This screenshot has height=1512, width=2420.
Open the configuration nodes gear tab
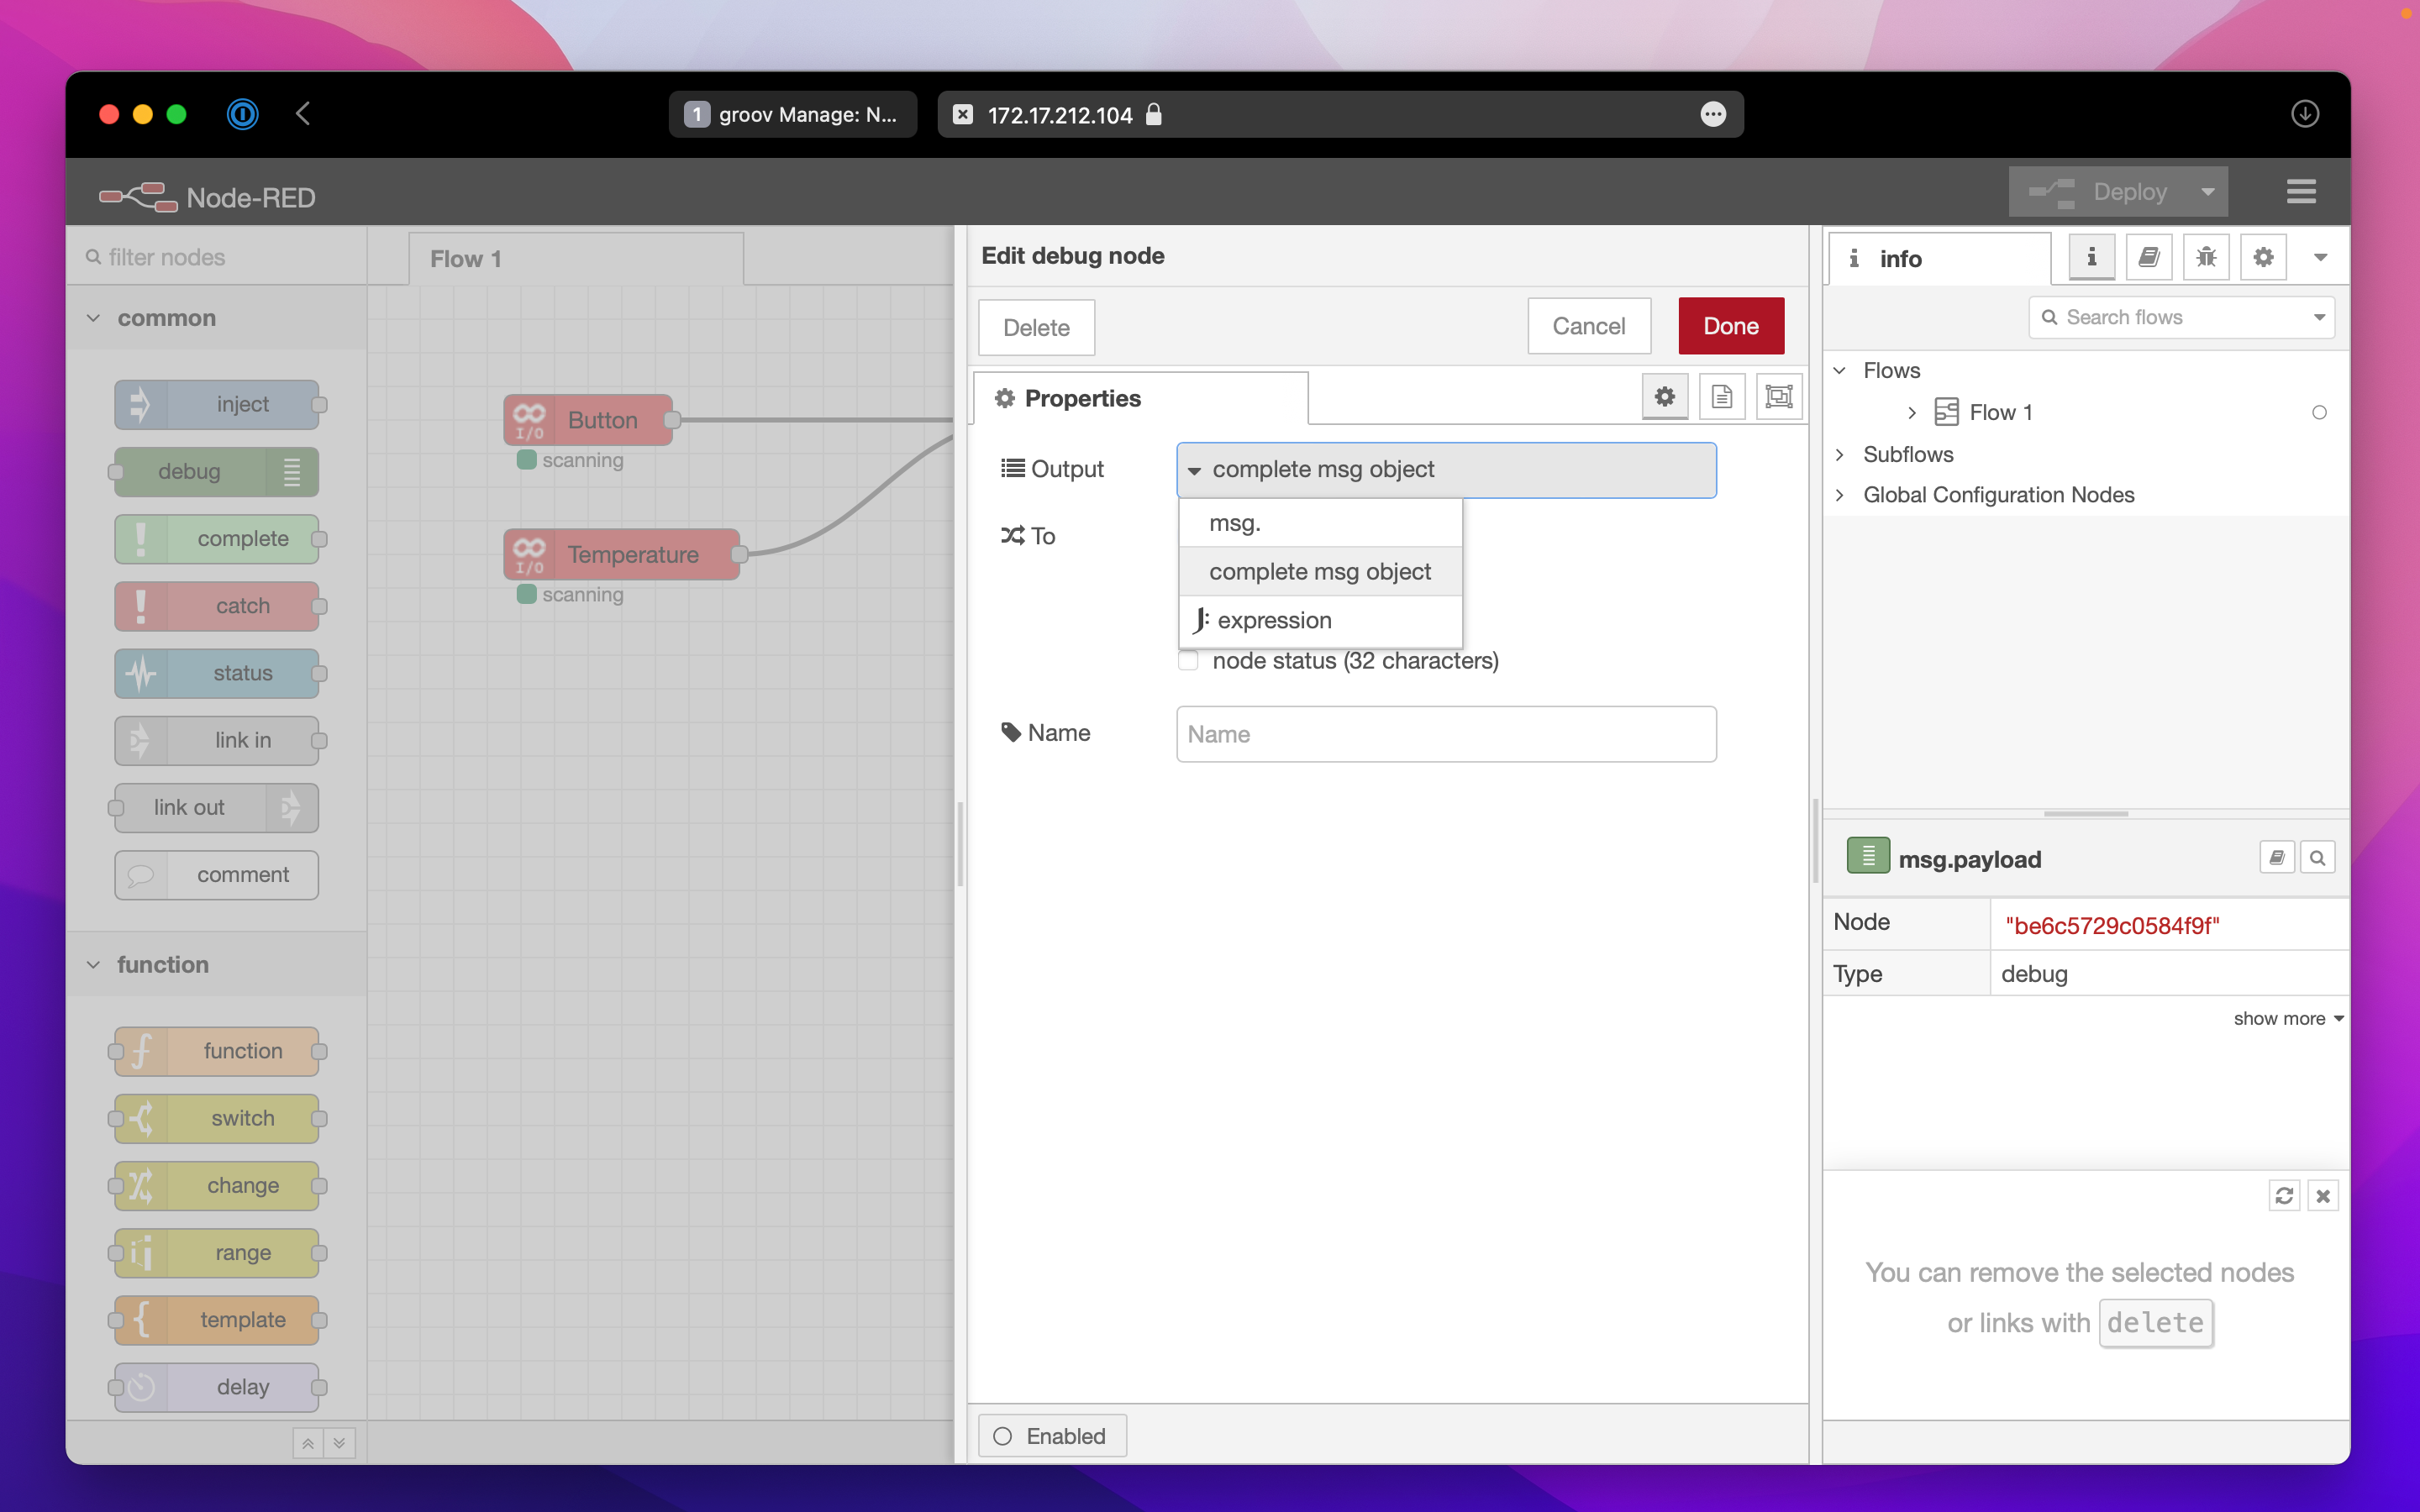click(x=2263, y=258)
